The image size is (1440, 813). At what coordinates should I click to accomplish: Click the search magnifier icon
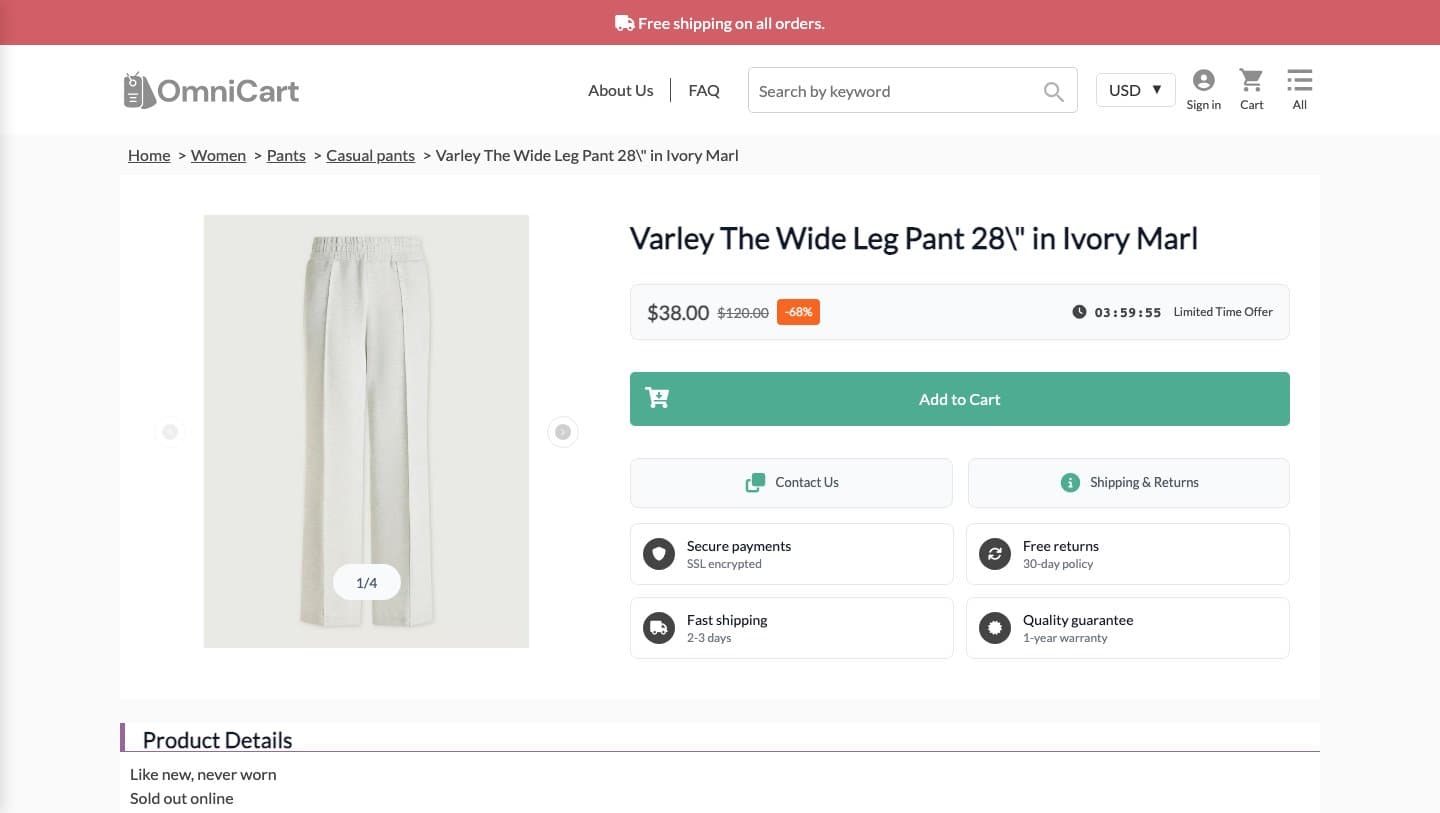[1053, 91]
